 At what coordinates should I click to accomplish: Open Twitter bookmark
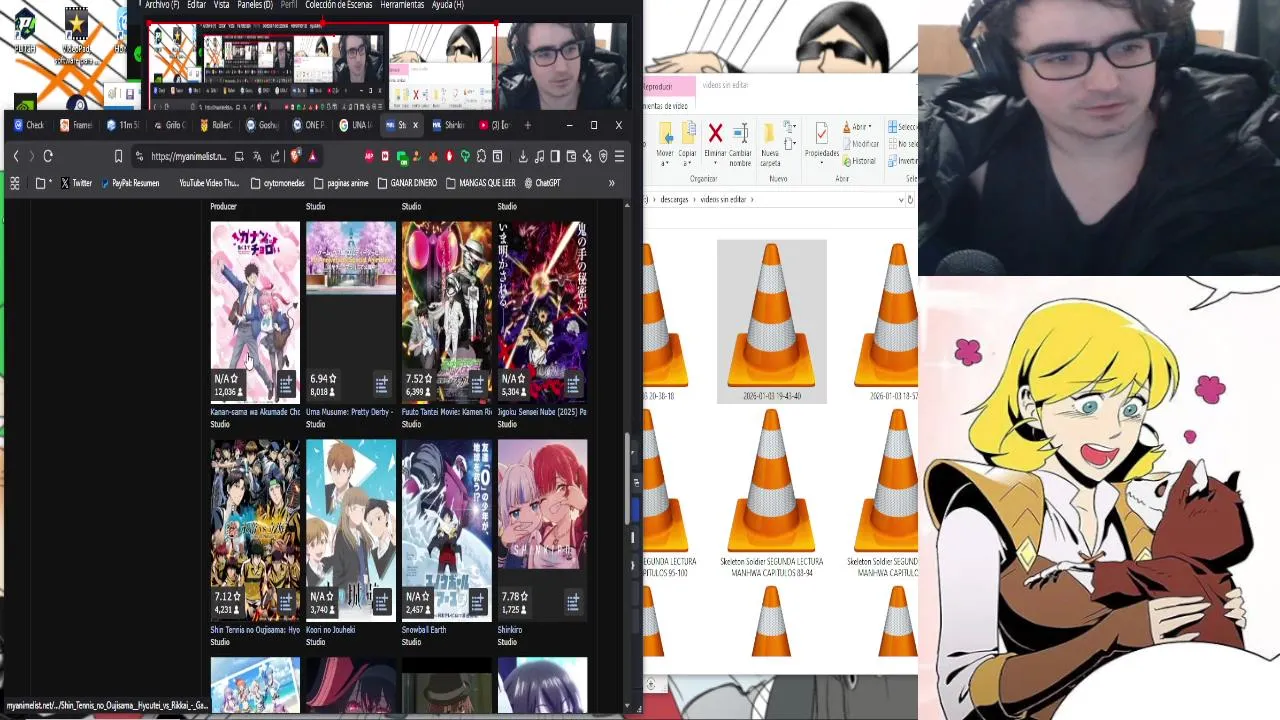[x=76, y=183]
